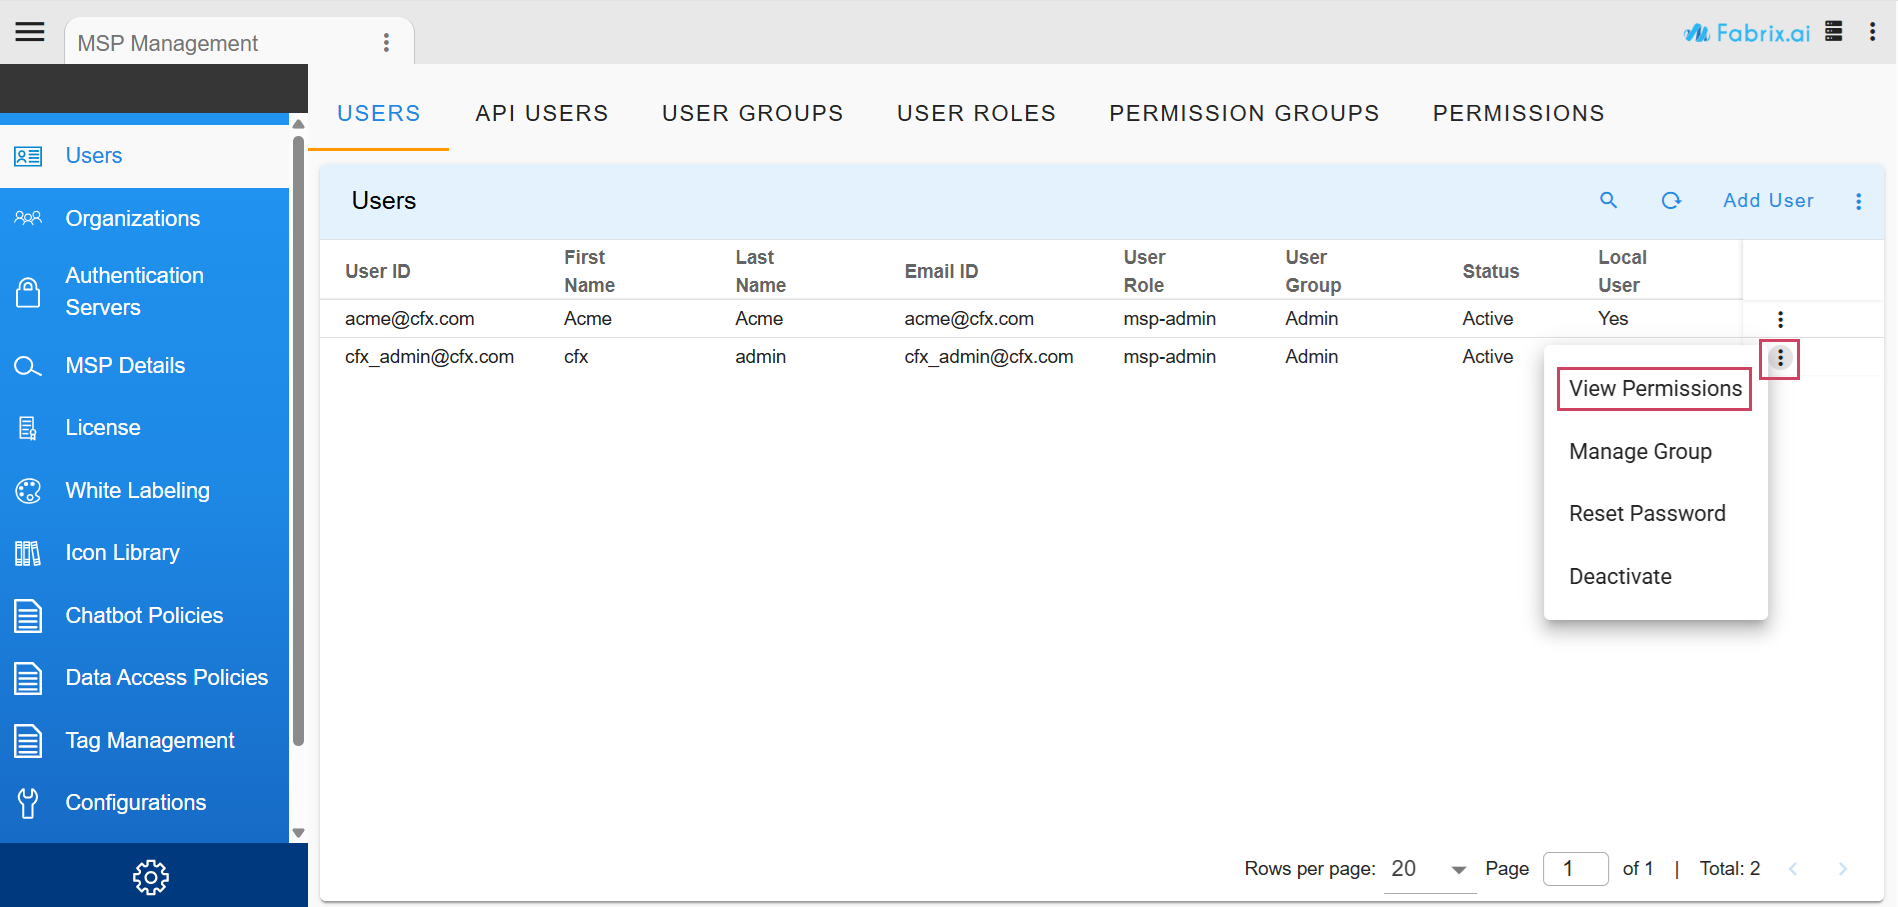The height and width of the screenshot is (907, 1898).
Task: Select Deactivate from the context menu
Action: click(x=1620, y=576)
